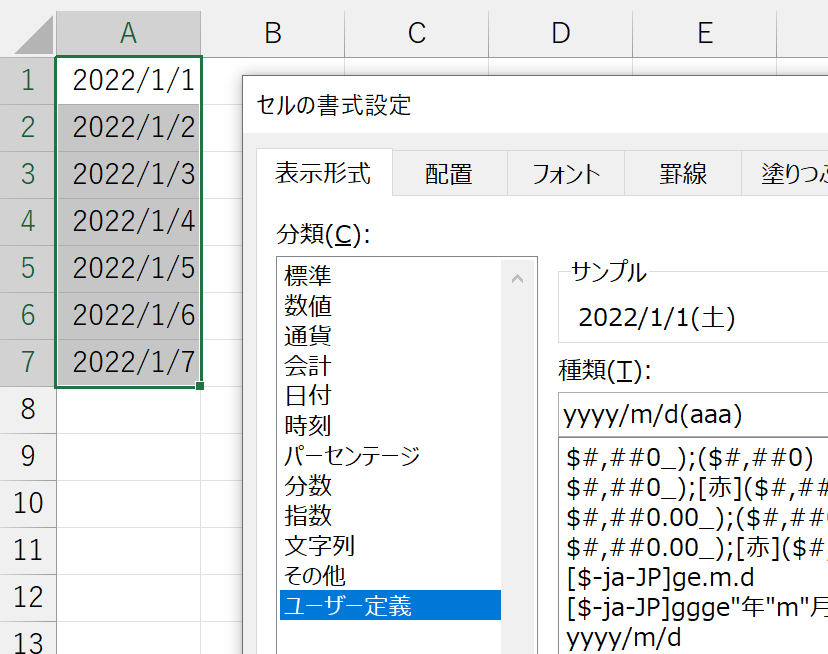The image size is (828, 654).
Task: Select row 3 header
Action: click(x=27, y=174)
